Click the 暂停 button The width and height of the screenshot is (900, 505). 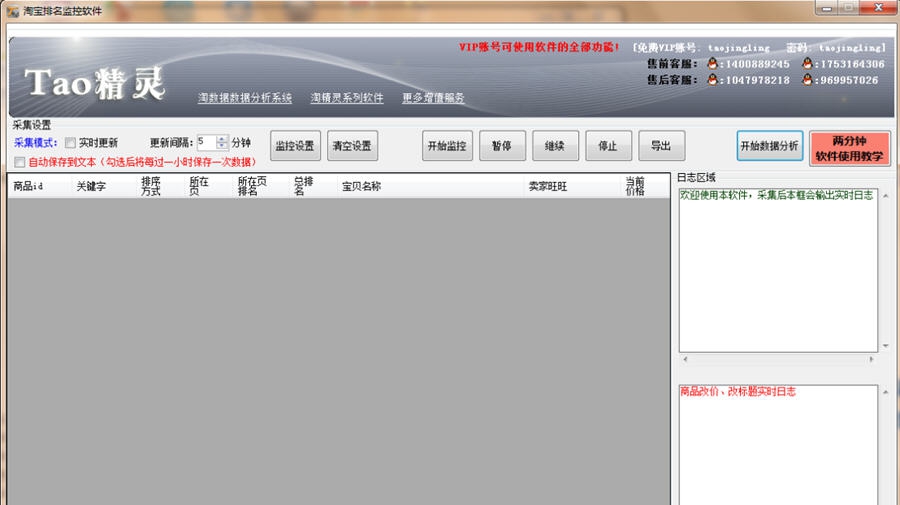point(502,146)
